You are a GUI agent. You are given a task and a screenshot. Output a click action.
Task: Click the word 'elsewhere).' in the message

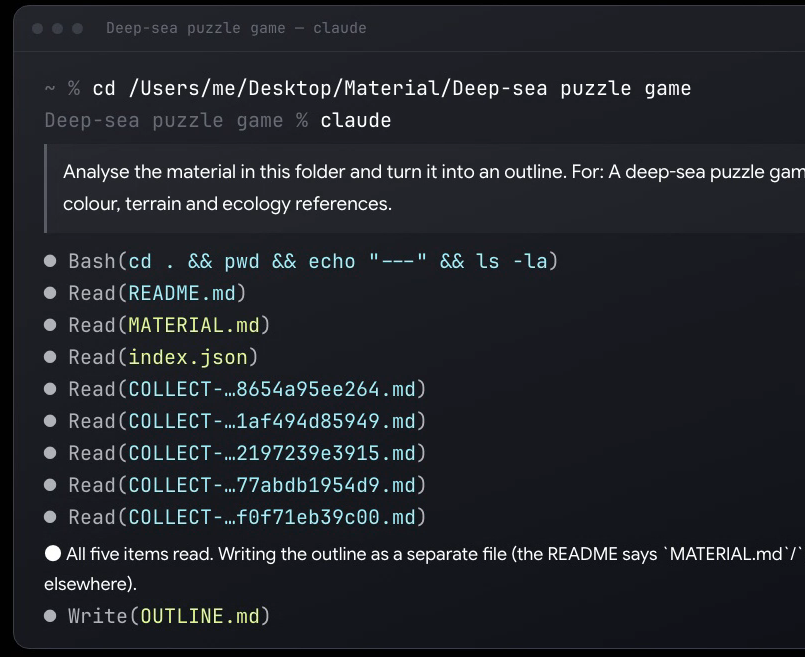click(x=90, y=584)
